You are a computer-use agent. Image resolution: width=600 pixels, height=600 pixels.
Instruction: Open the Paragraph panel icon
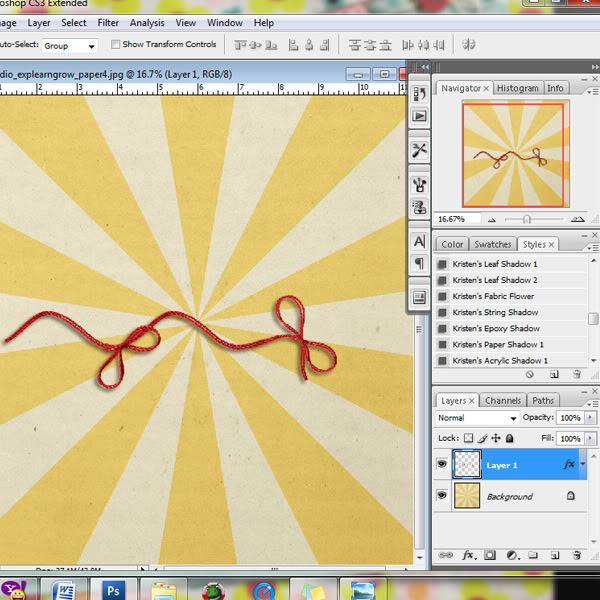point(419,263)
